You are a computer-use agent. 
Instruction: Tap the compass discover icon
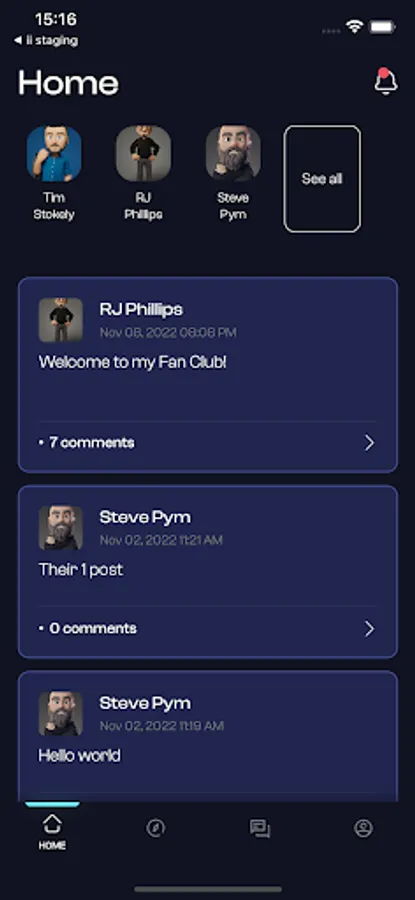pyautogui.click(x=156, y=828)
